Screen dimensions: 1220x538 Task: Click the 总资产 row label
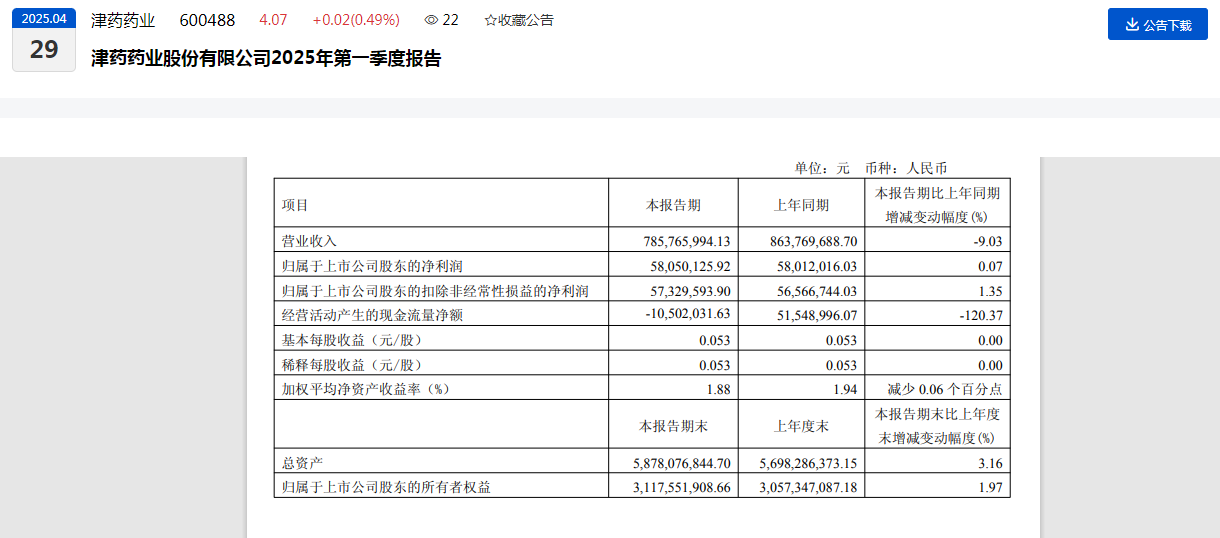click(x=302, y=463)
